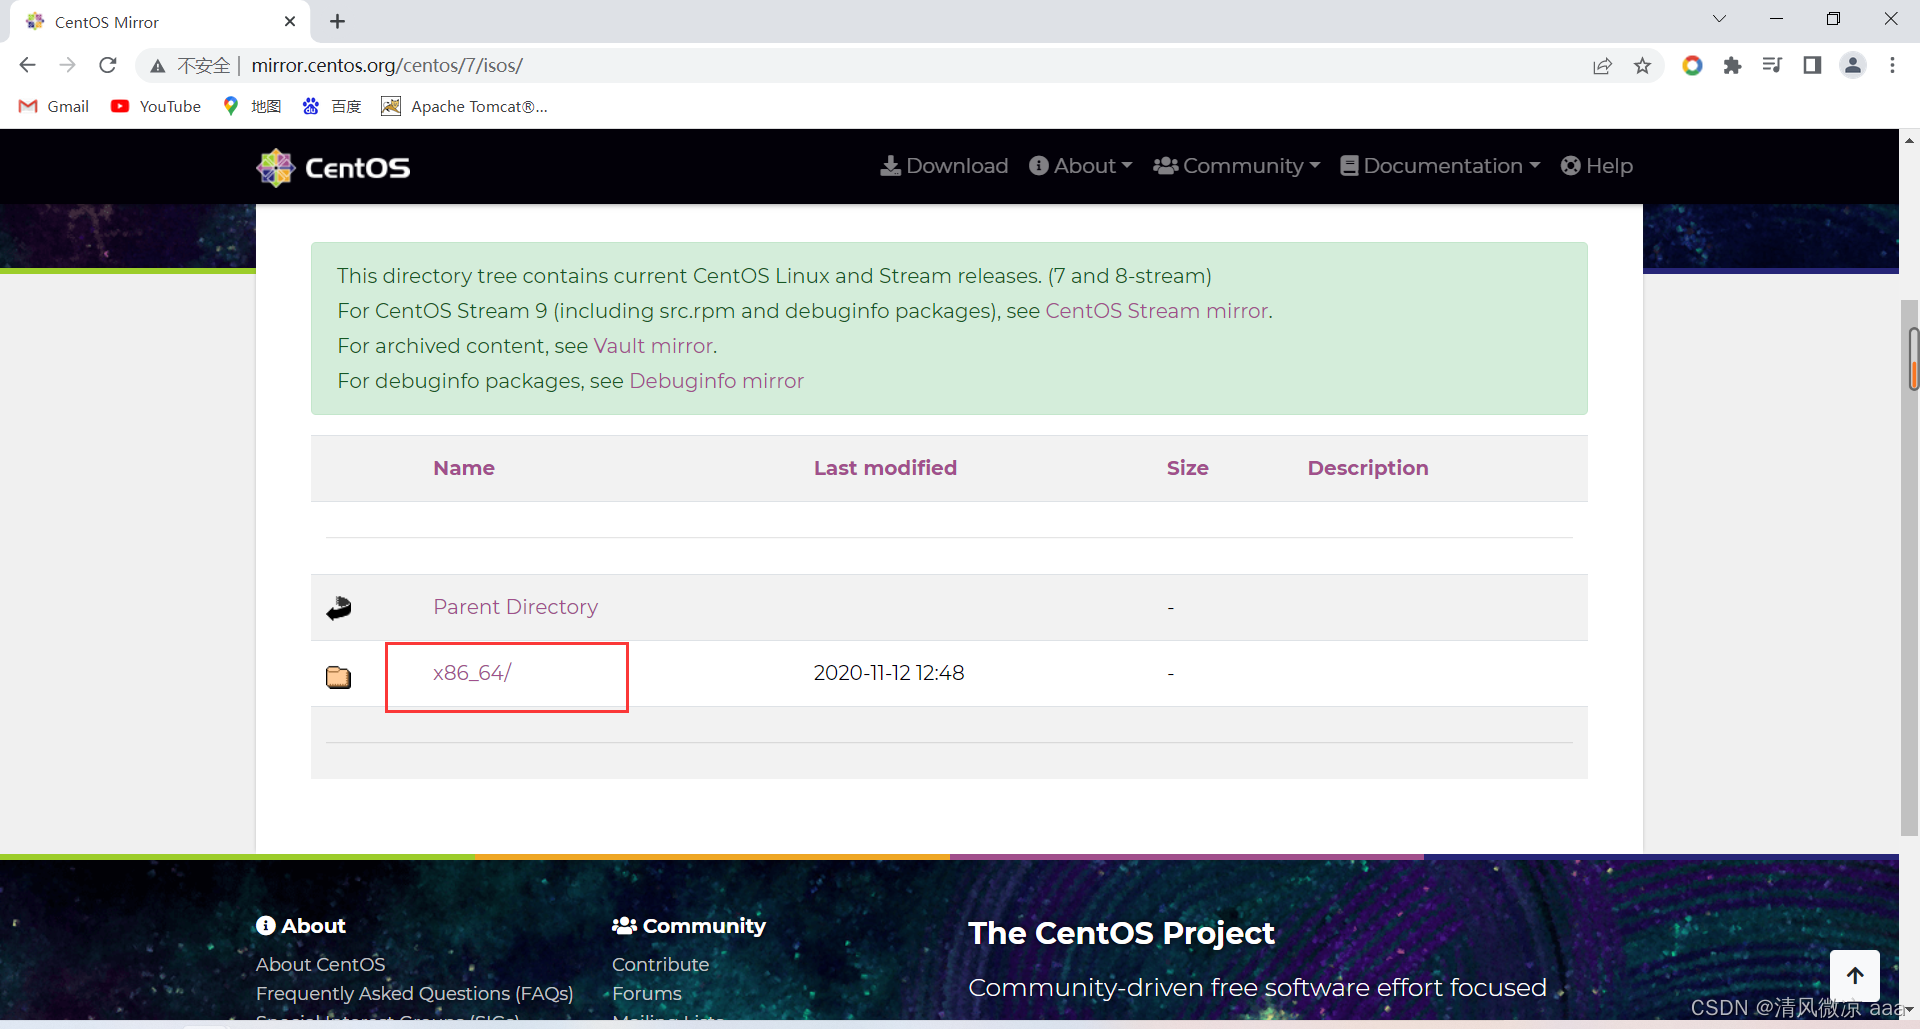This screenshot has height=1029, width=1920.
Task: Open footer About CentOS link
Action: point(320,964)
